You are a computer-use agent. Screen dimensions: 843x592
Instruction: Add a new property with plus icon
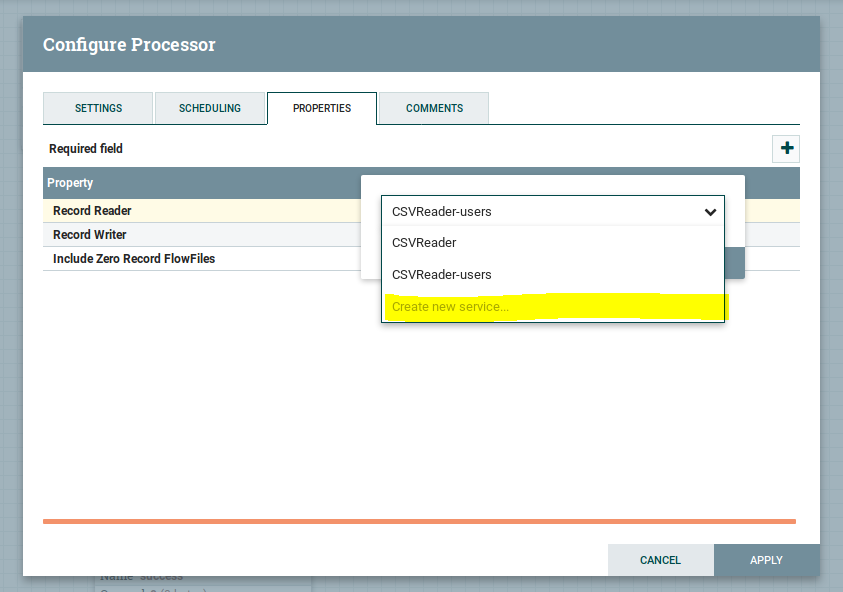pos(786,148)
